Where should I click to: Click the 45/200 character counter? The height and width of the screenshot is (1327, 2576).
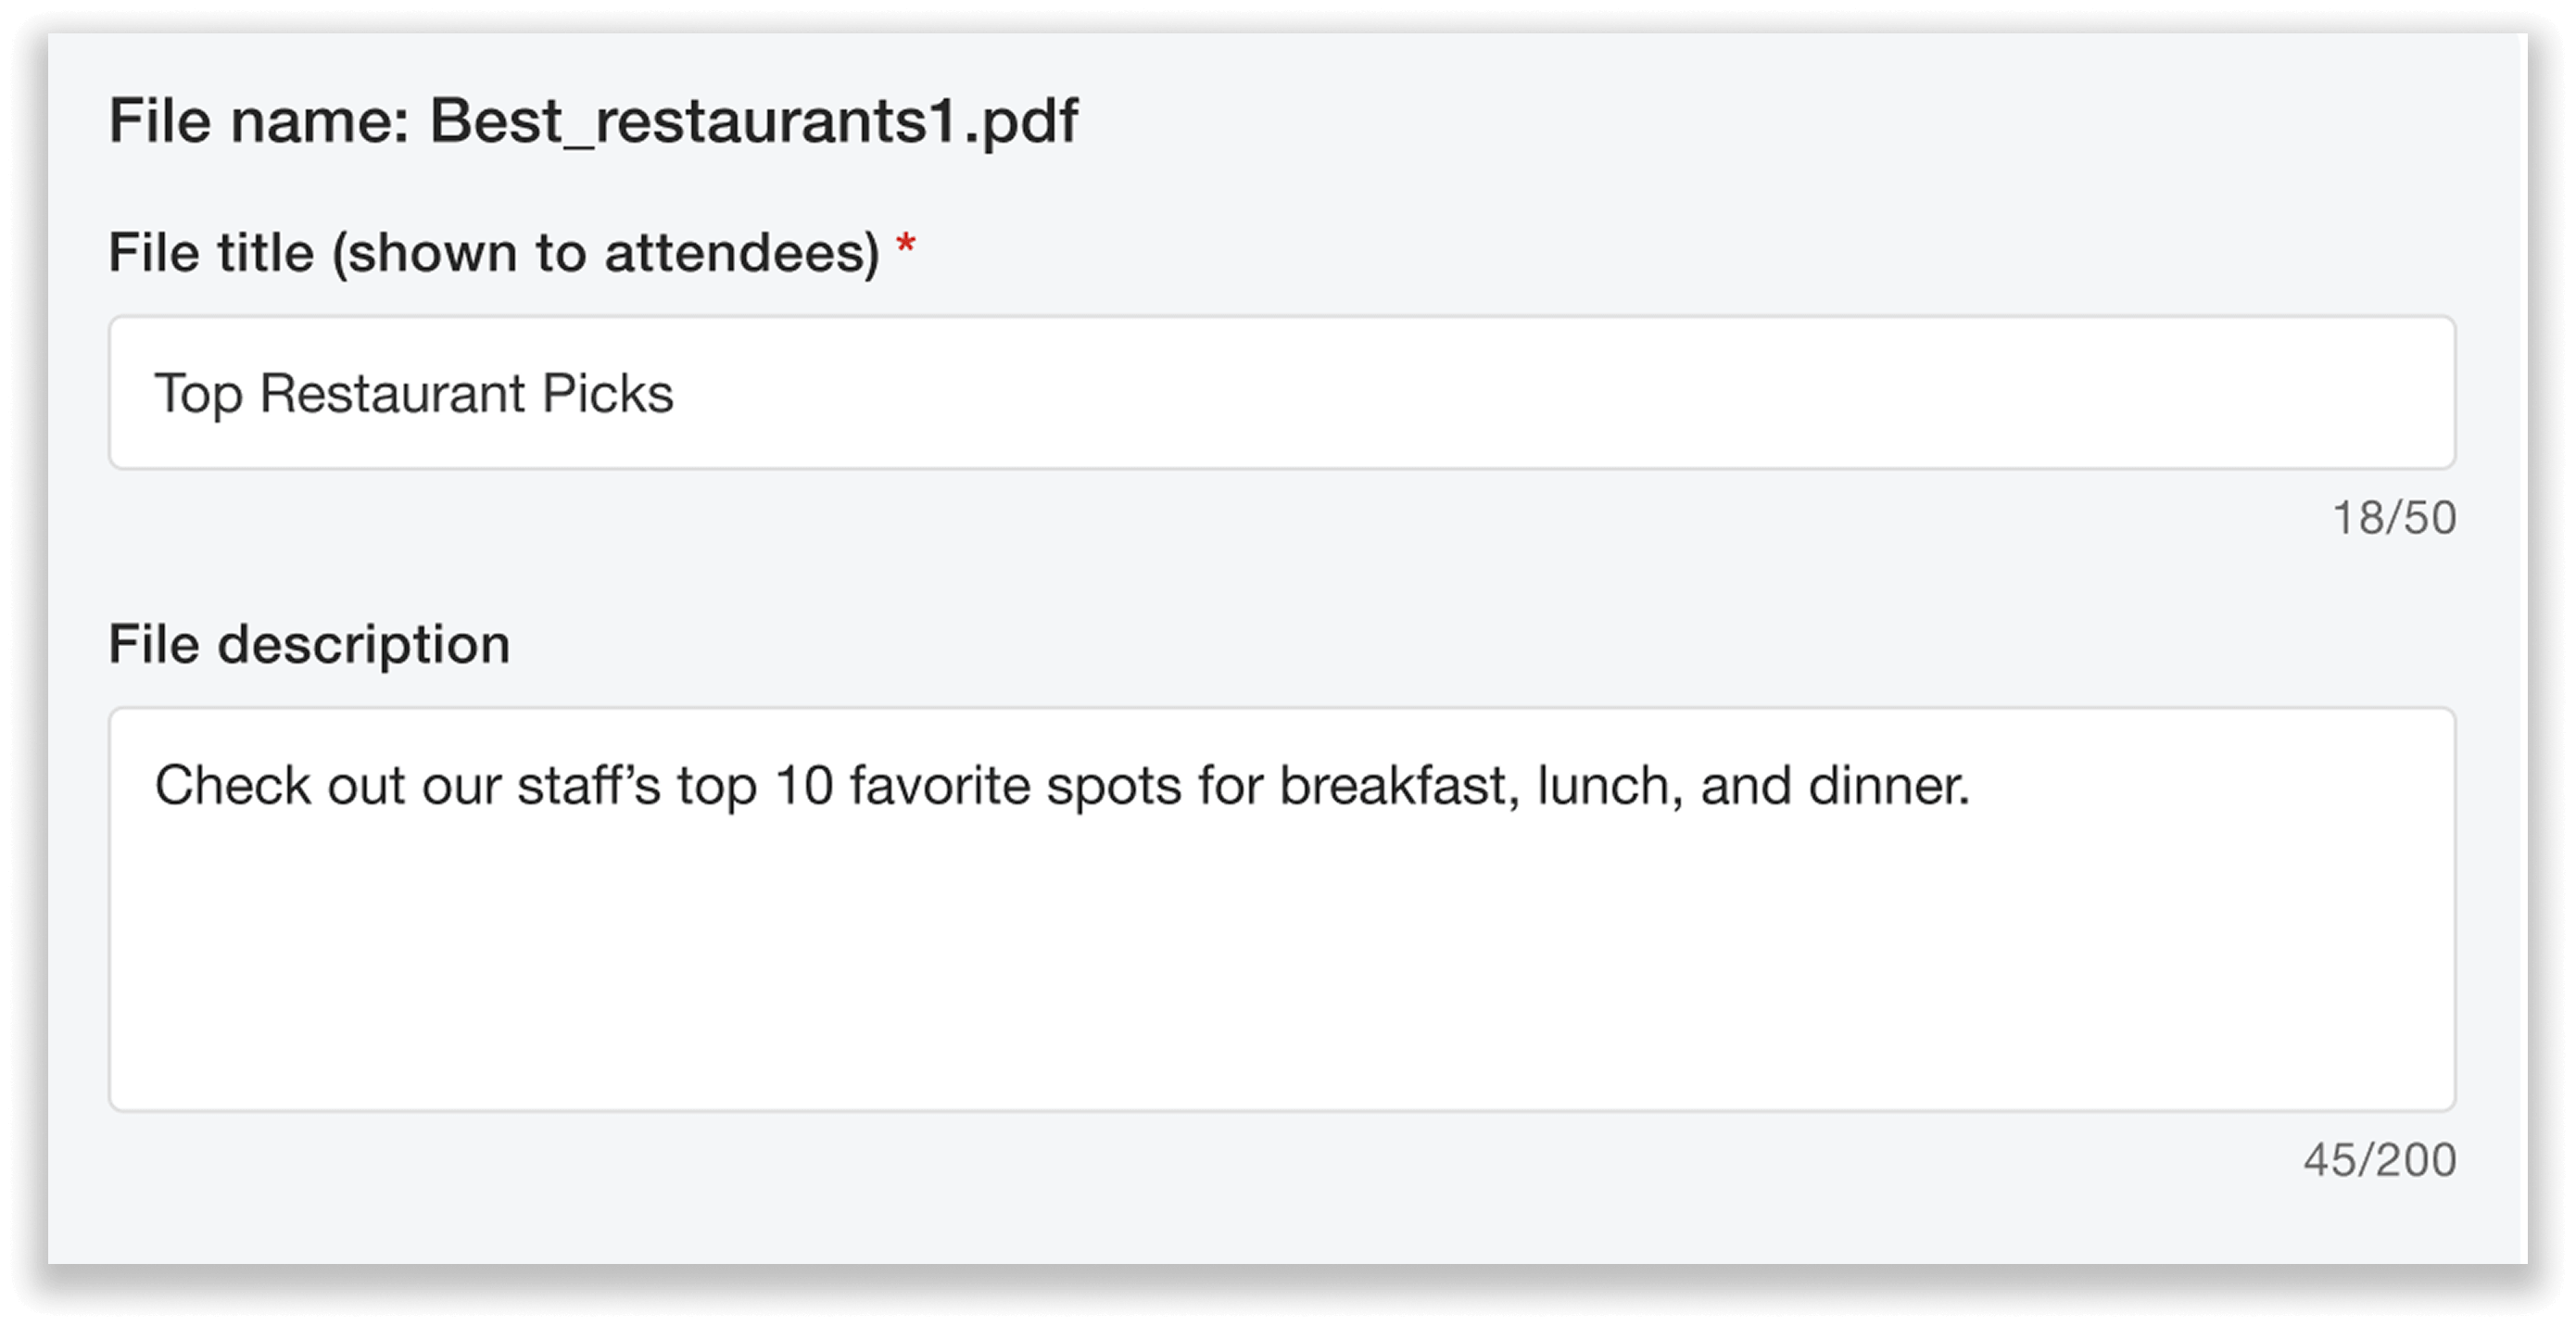2379,1160
